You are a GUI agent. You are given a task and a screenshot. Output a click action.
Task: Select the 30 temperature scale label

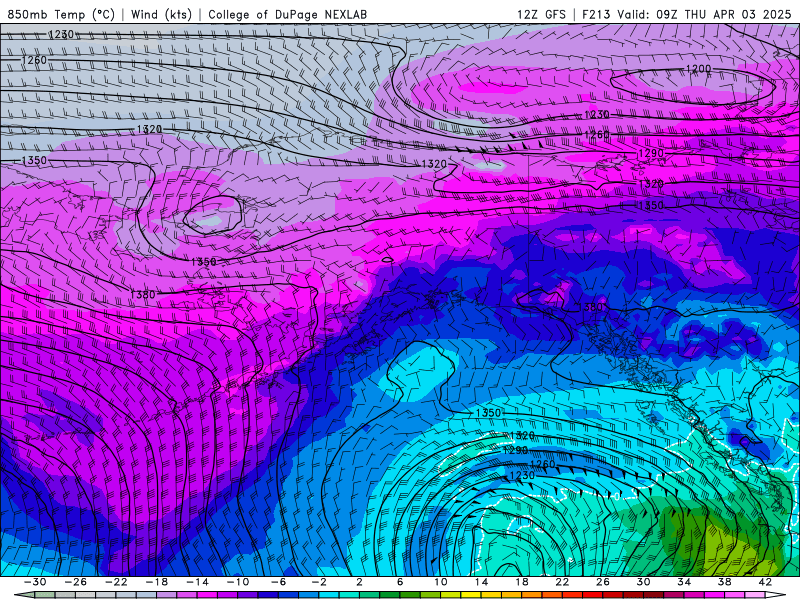coord(643,582)
